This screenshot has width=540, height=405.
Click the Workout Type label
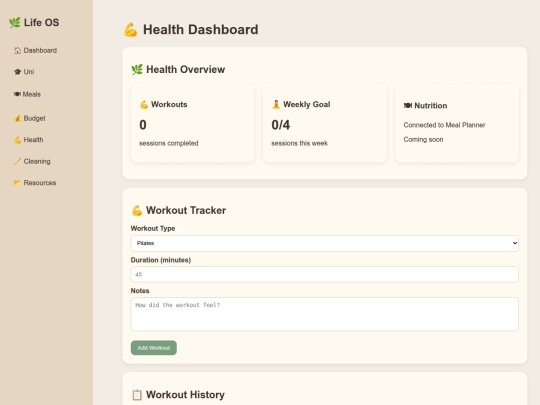(153, 228)
